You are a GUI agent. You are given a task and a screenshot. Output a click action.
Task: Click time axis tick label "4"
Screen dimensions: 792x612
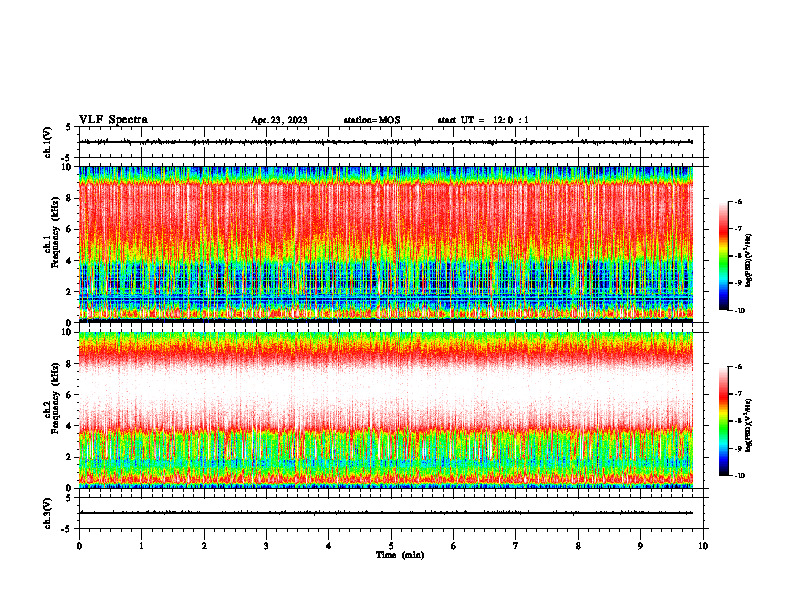(329, 546)
